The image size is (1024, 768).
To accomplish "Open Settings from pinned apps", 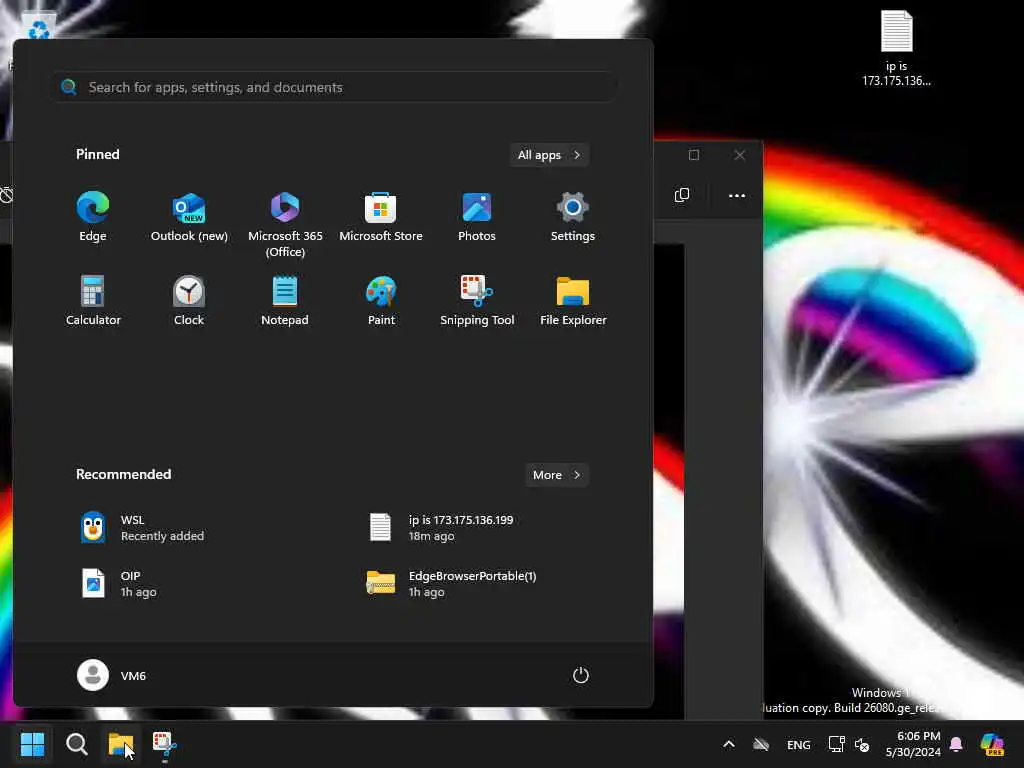I will pyautogui.click(x=573, y=217).
